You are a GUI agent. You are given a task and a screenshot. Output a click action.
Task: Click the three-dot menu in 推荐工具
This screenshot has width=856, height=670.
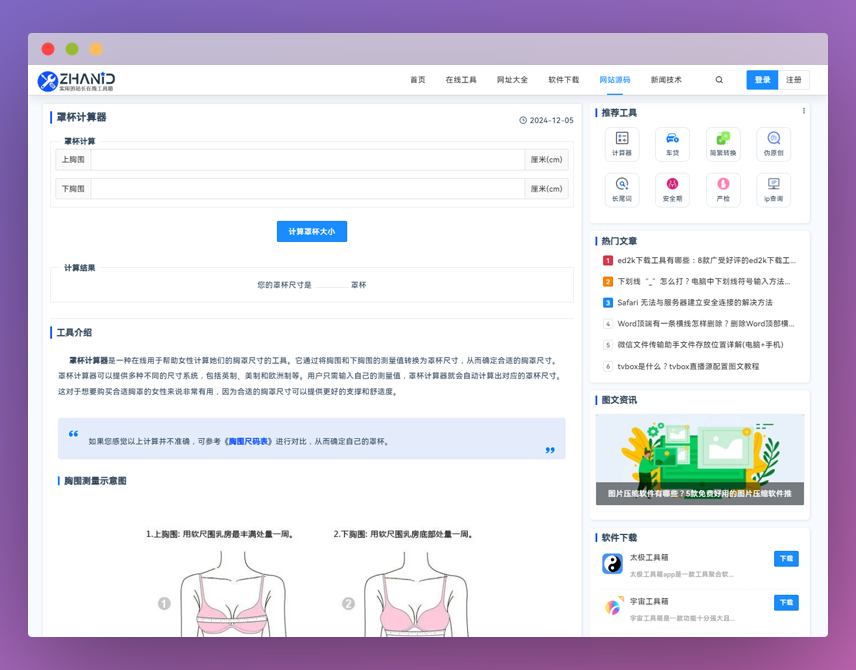804,111
